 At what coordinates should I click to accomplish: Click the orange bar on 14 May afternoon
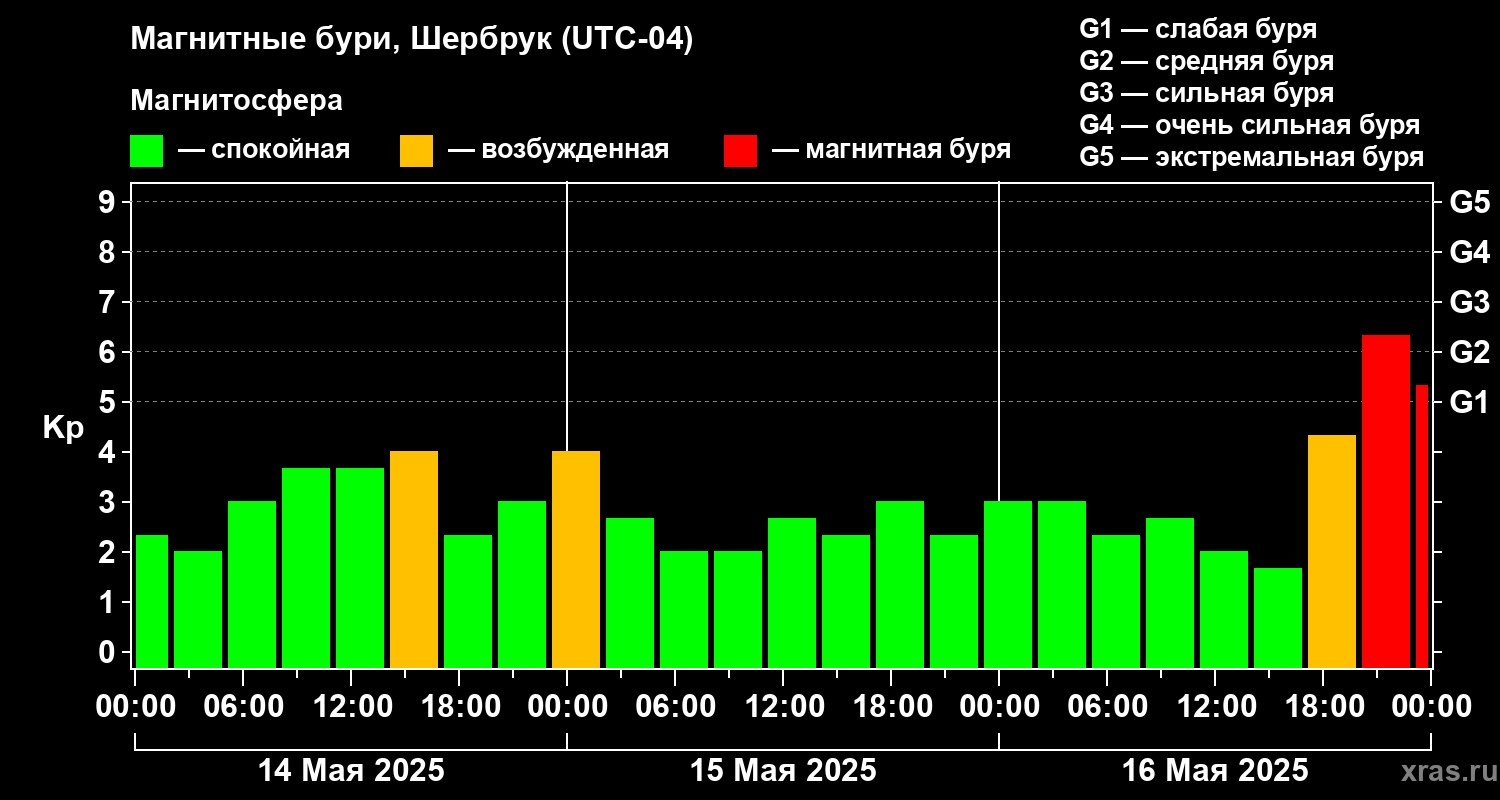click(x=414, y=559)
